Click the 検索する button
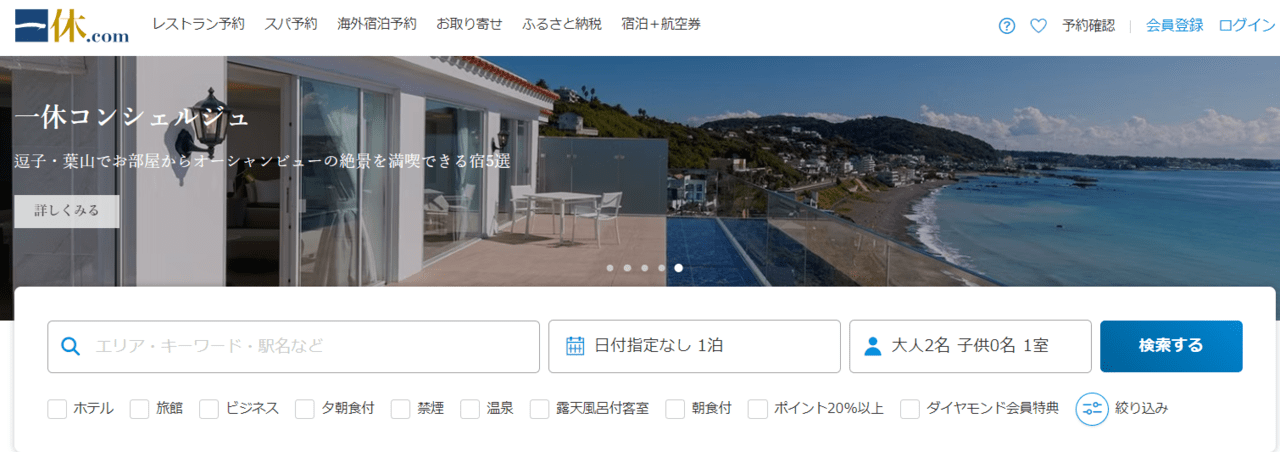This screenshot has width=1280, height=452. 1171,346
